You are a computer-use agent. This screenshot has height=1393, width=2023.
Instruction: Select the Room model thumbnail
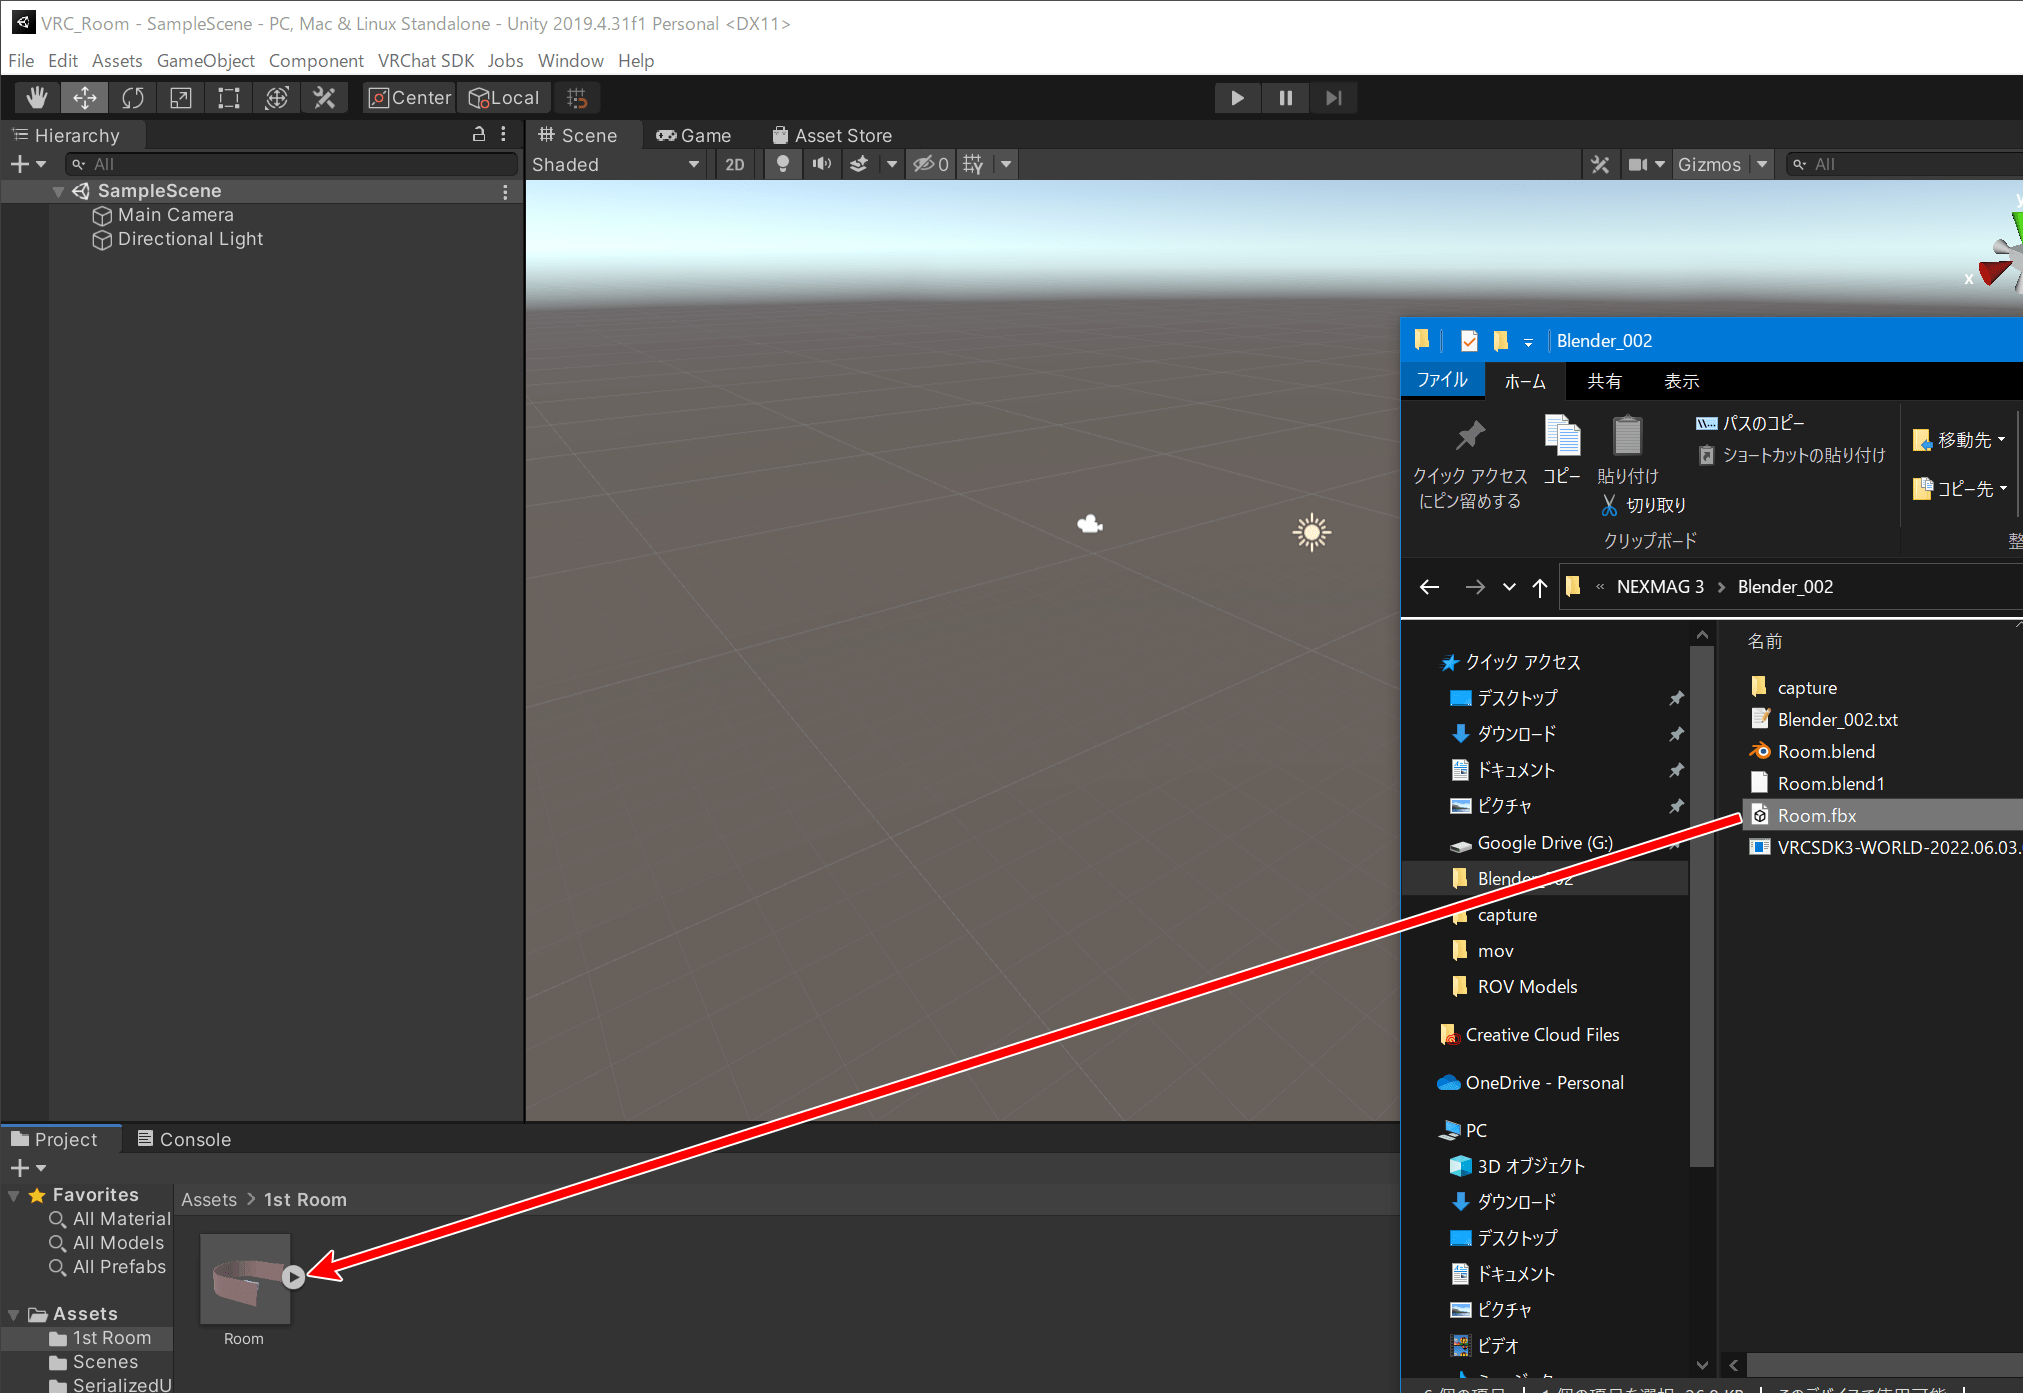(x=245, y=1279)
